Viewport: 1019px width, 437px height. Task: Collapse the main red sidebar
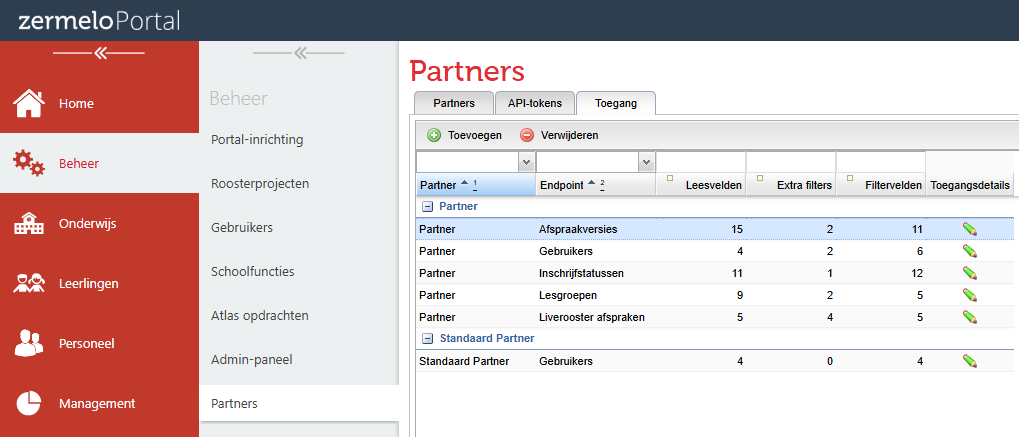tap(99, 53)
